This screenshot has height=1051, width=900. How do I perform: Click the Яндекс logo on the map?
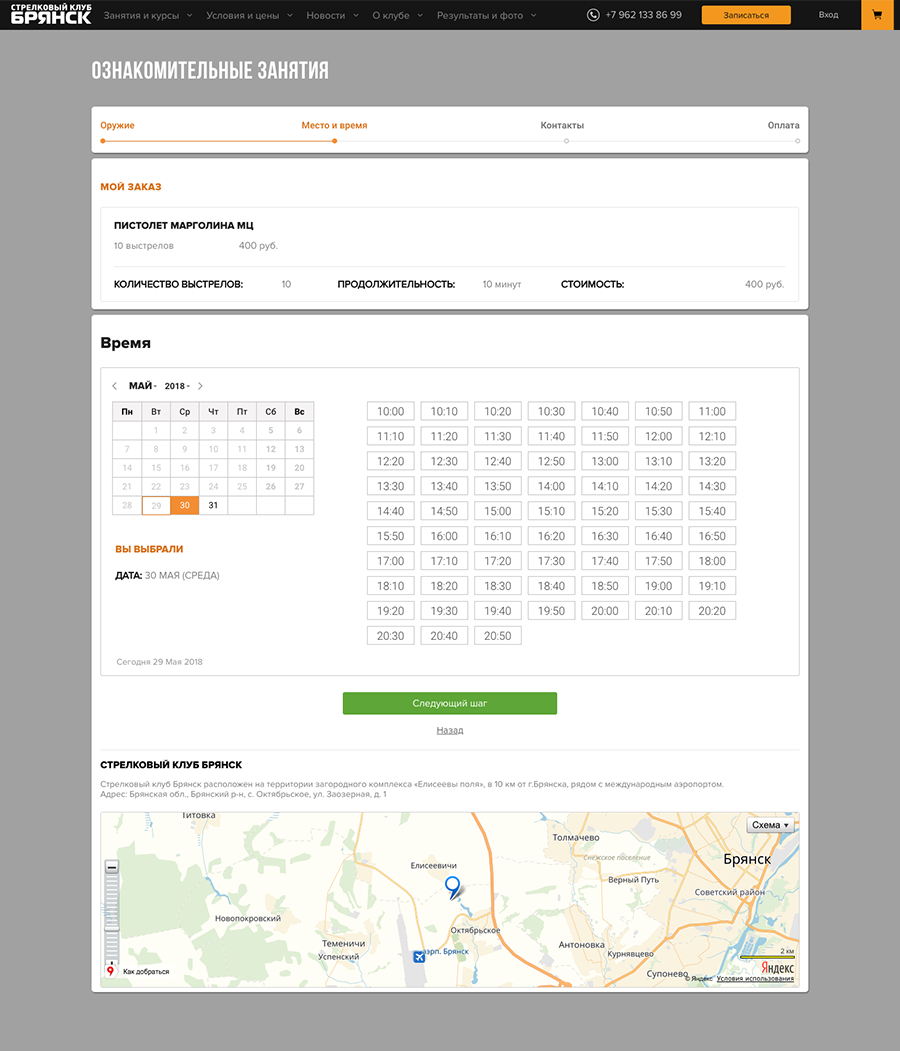(x=777, y=968)
